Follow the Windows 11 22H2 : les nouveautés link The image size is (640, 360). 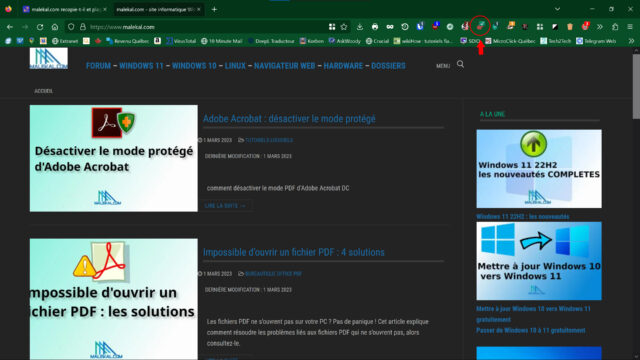pos(522,216)
